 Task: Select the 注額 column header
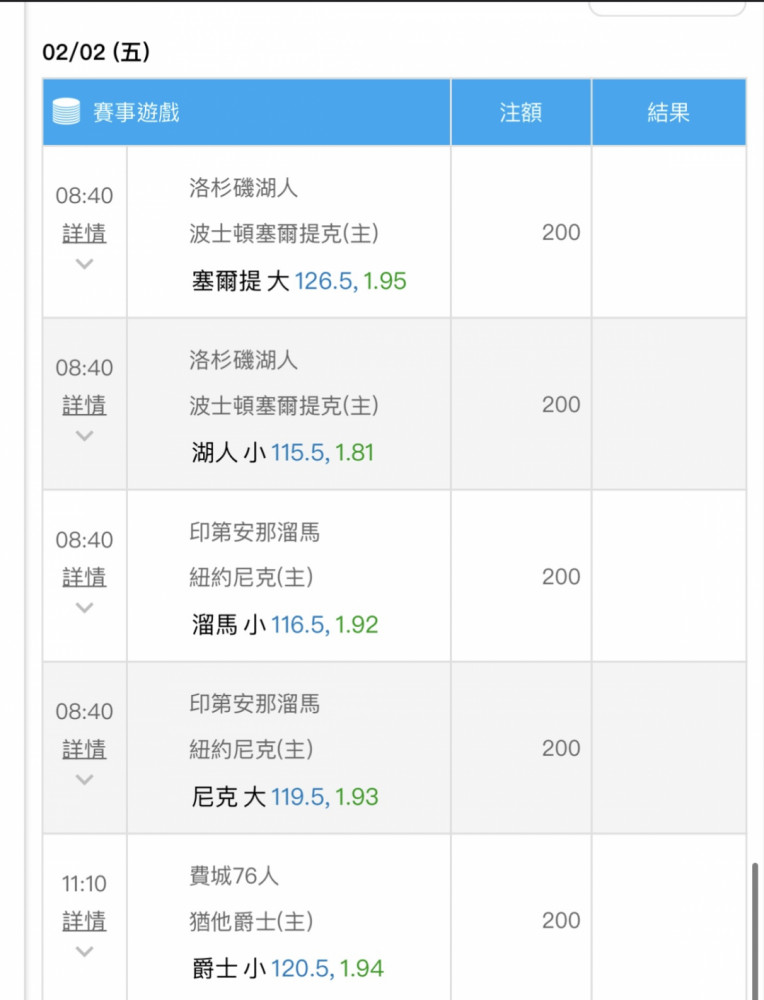click(521, 112)
